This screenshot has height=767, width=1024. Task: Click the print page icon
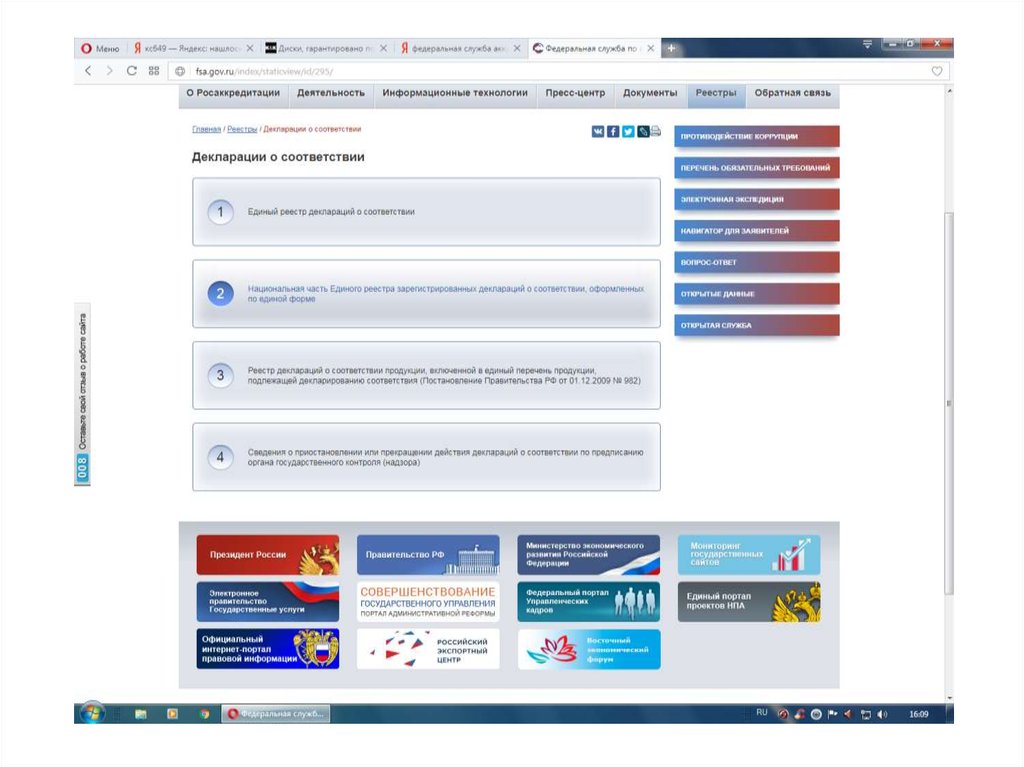pos(656,131)
